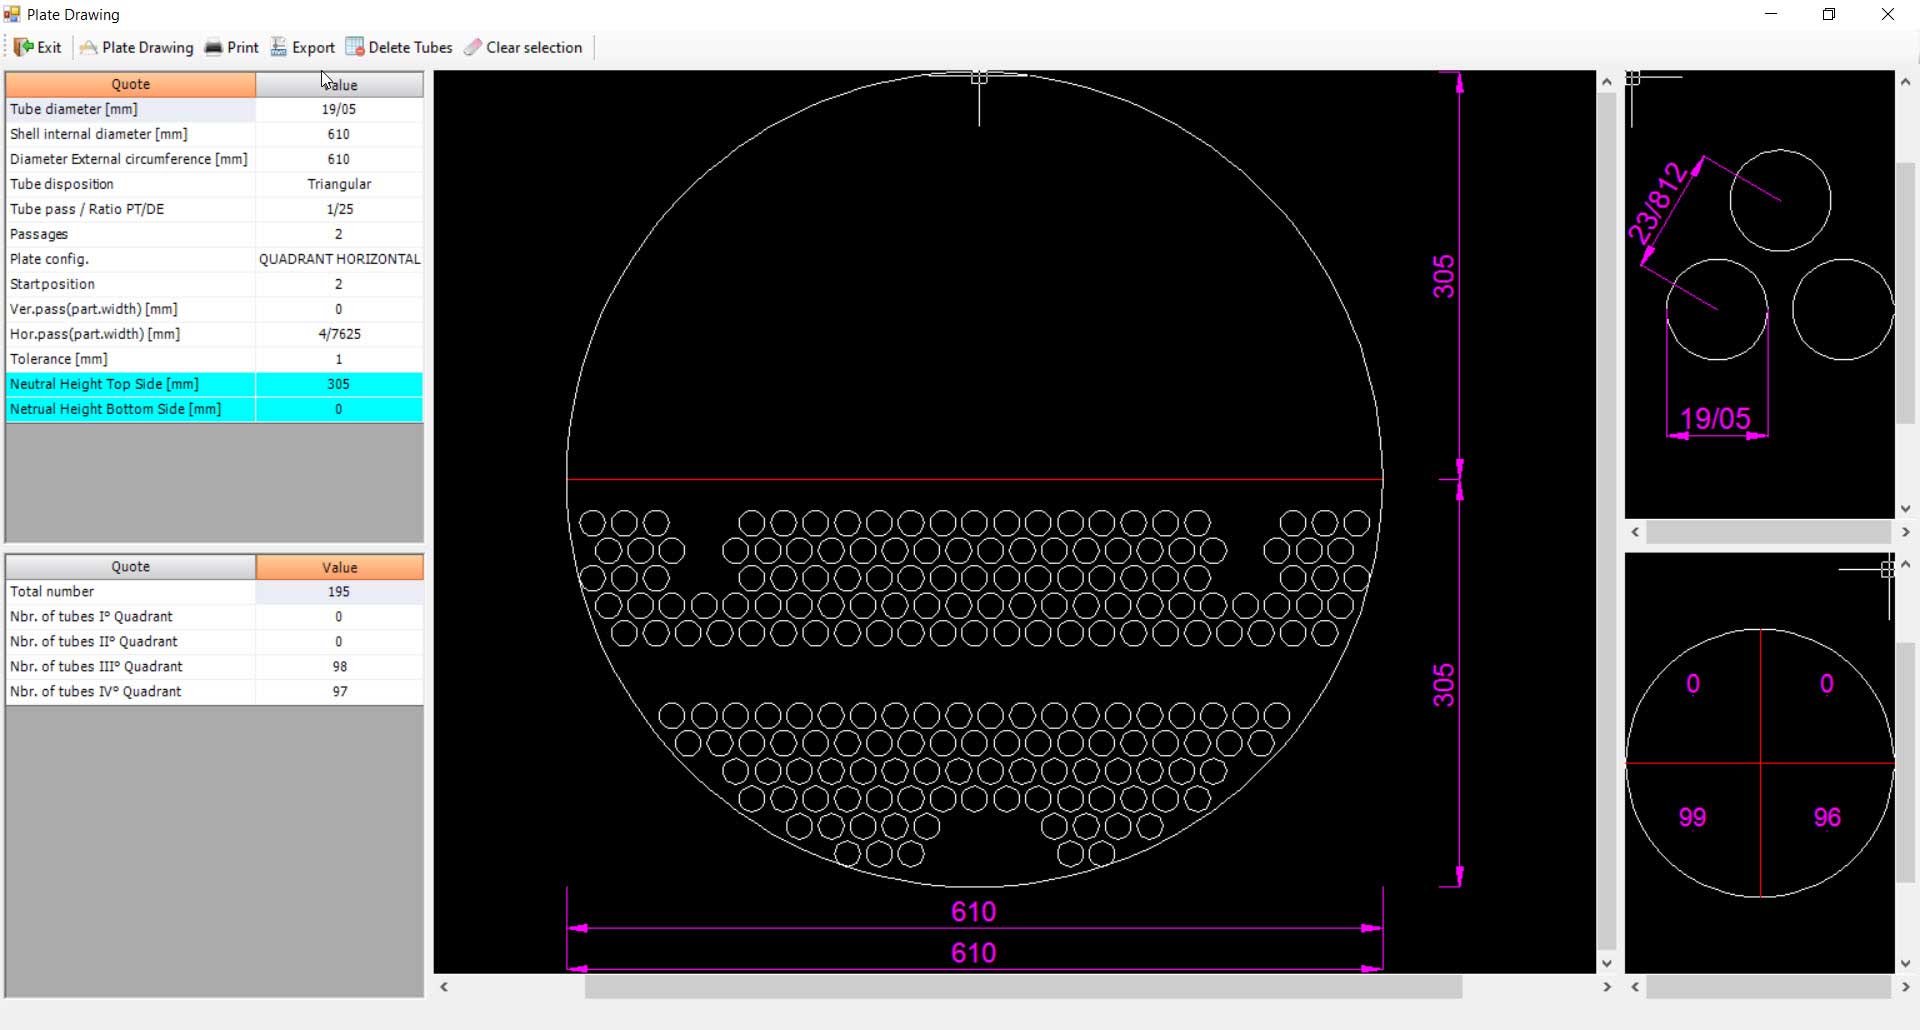The width and height of the screenshot is (1920, 1030).
Task: Click Delete Tubes text button
Action: [410, 47]
